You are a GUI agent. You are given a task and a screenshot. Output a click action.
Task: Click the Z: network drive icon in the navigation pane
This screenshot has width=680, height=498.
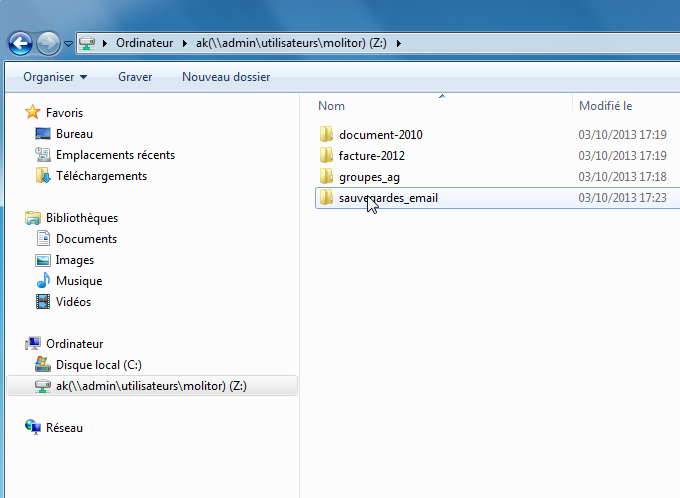pyautogui.click(x=42, y=386)
